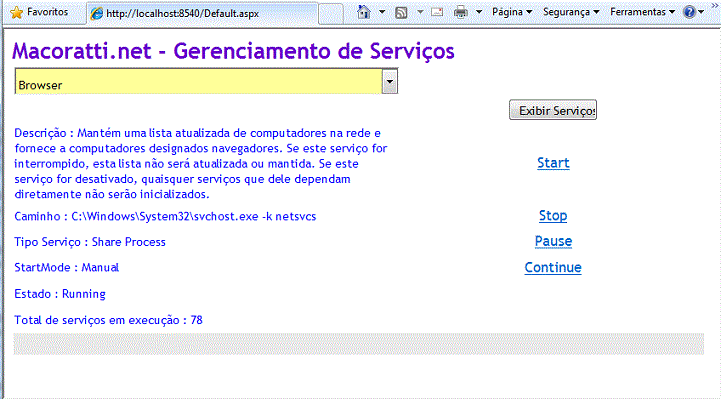Show more toolbar items chevron
Image resolution: width=721 pixels, height=399 pixels.
pyautogui.click(x=715, y=6)
